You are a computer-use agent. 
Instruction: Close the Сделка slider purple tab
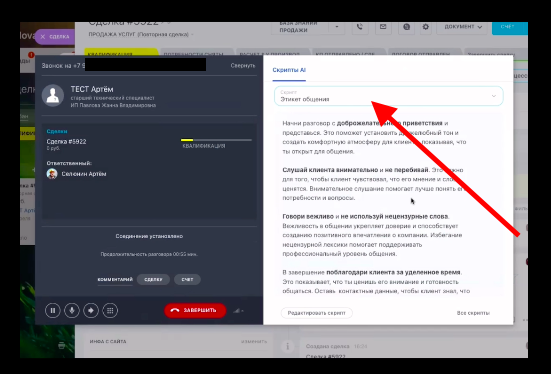pyautogui.click(x=55, y=37)
